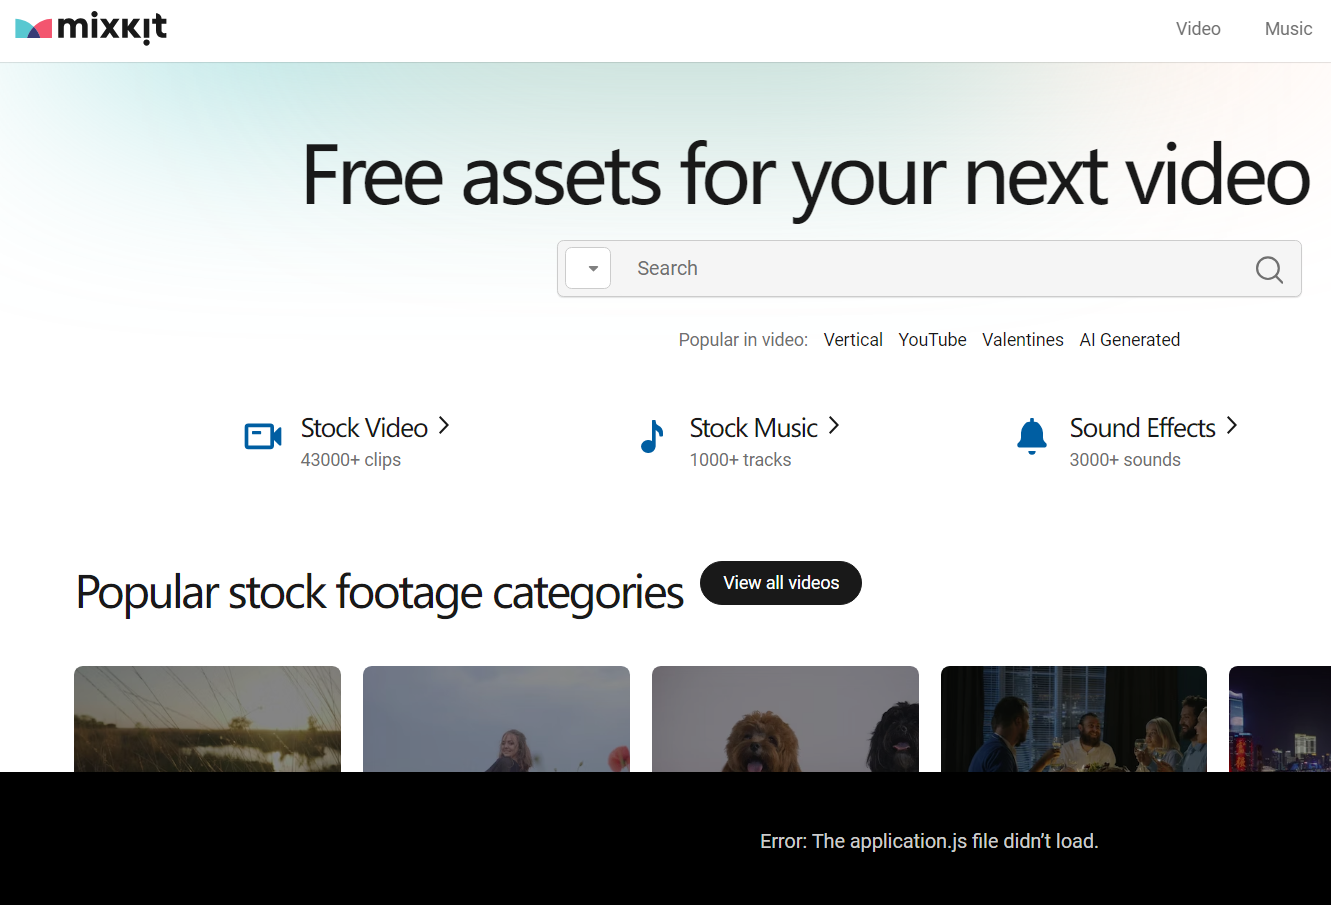Screen dimensions: 1331x905
Task: Click the Stock Video camera icon
Action: point(263,436)
